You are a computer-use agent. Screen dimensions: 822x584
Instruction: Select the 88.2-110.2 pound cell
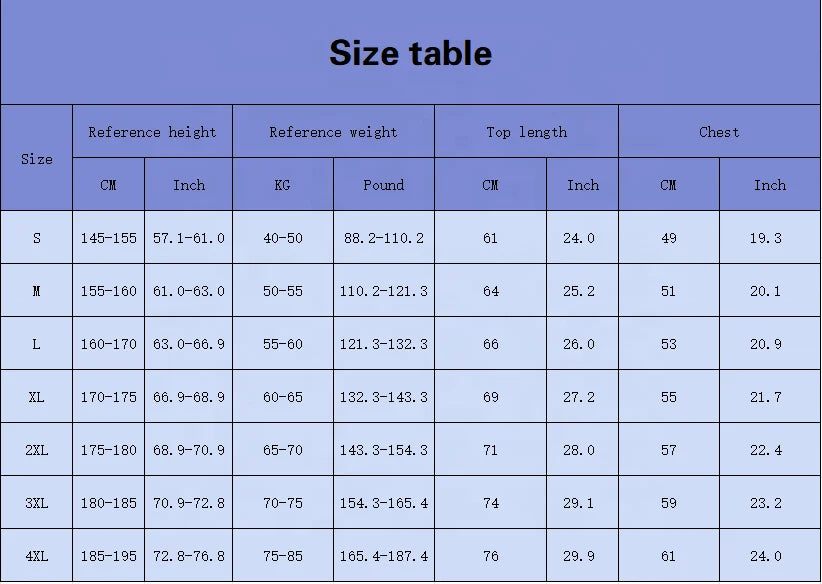pyautogui.click(x=384, y=238)
